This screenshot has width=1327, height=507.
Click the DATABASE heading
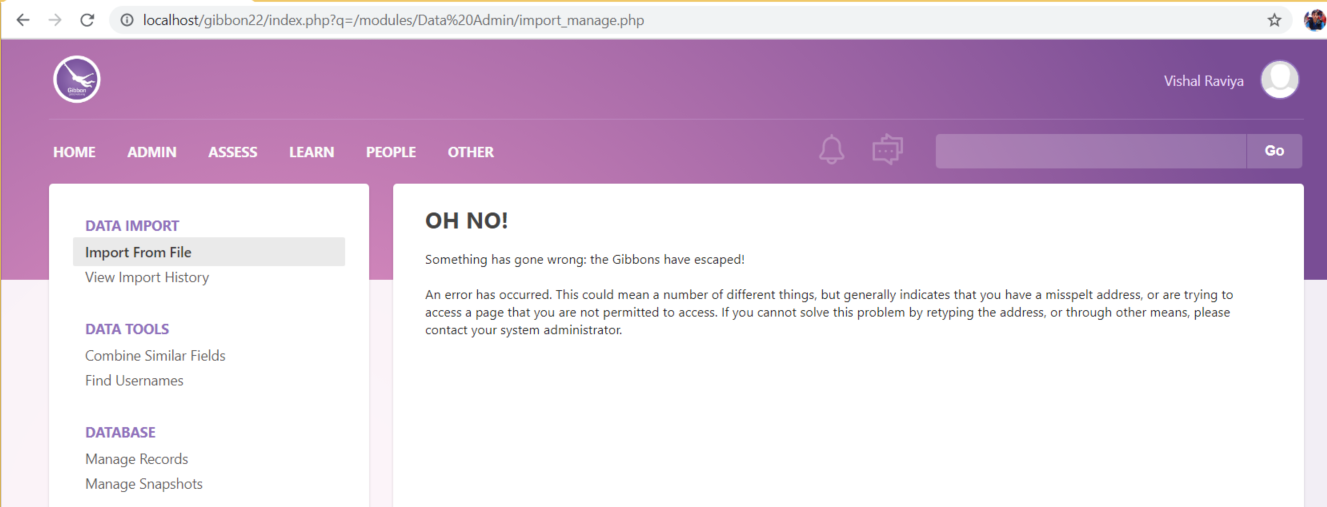coord(120,432)
